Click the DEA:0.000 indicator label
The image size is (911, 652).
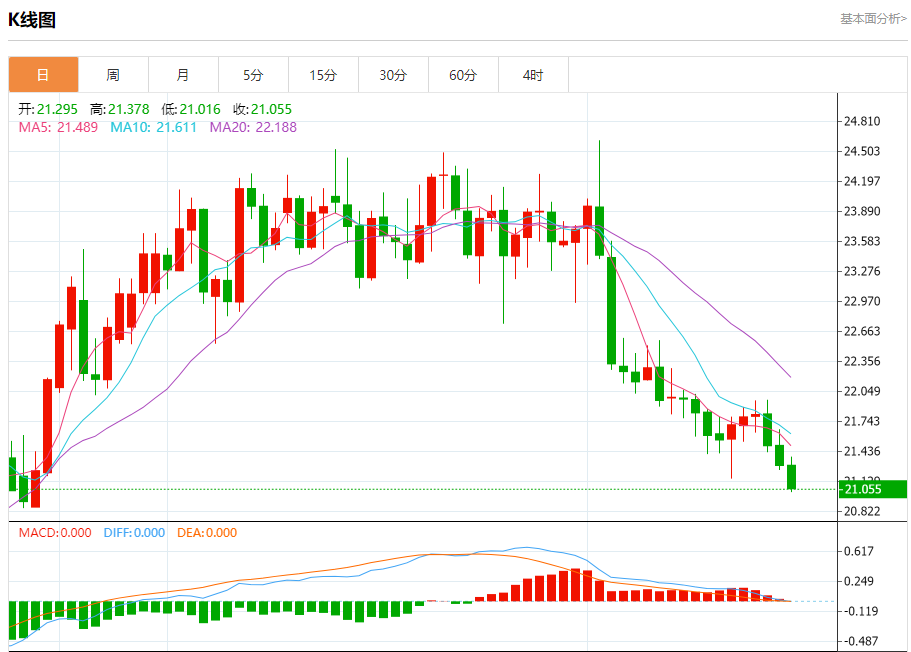tap(207, 533)
